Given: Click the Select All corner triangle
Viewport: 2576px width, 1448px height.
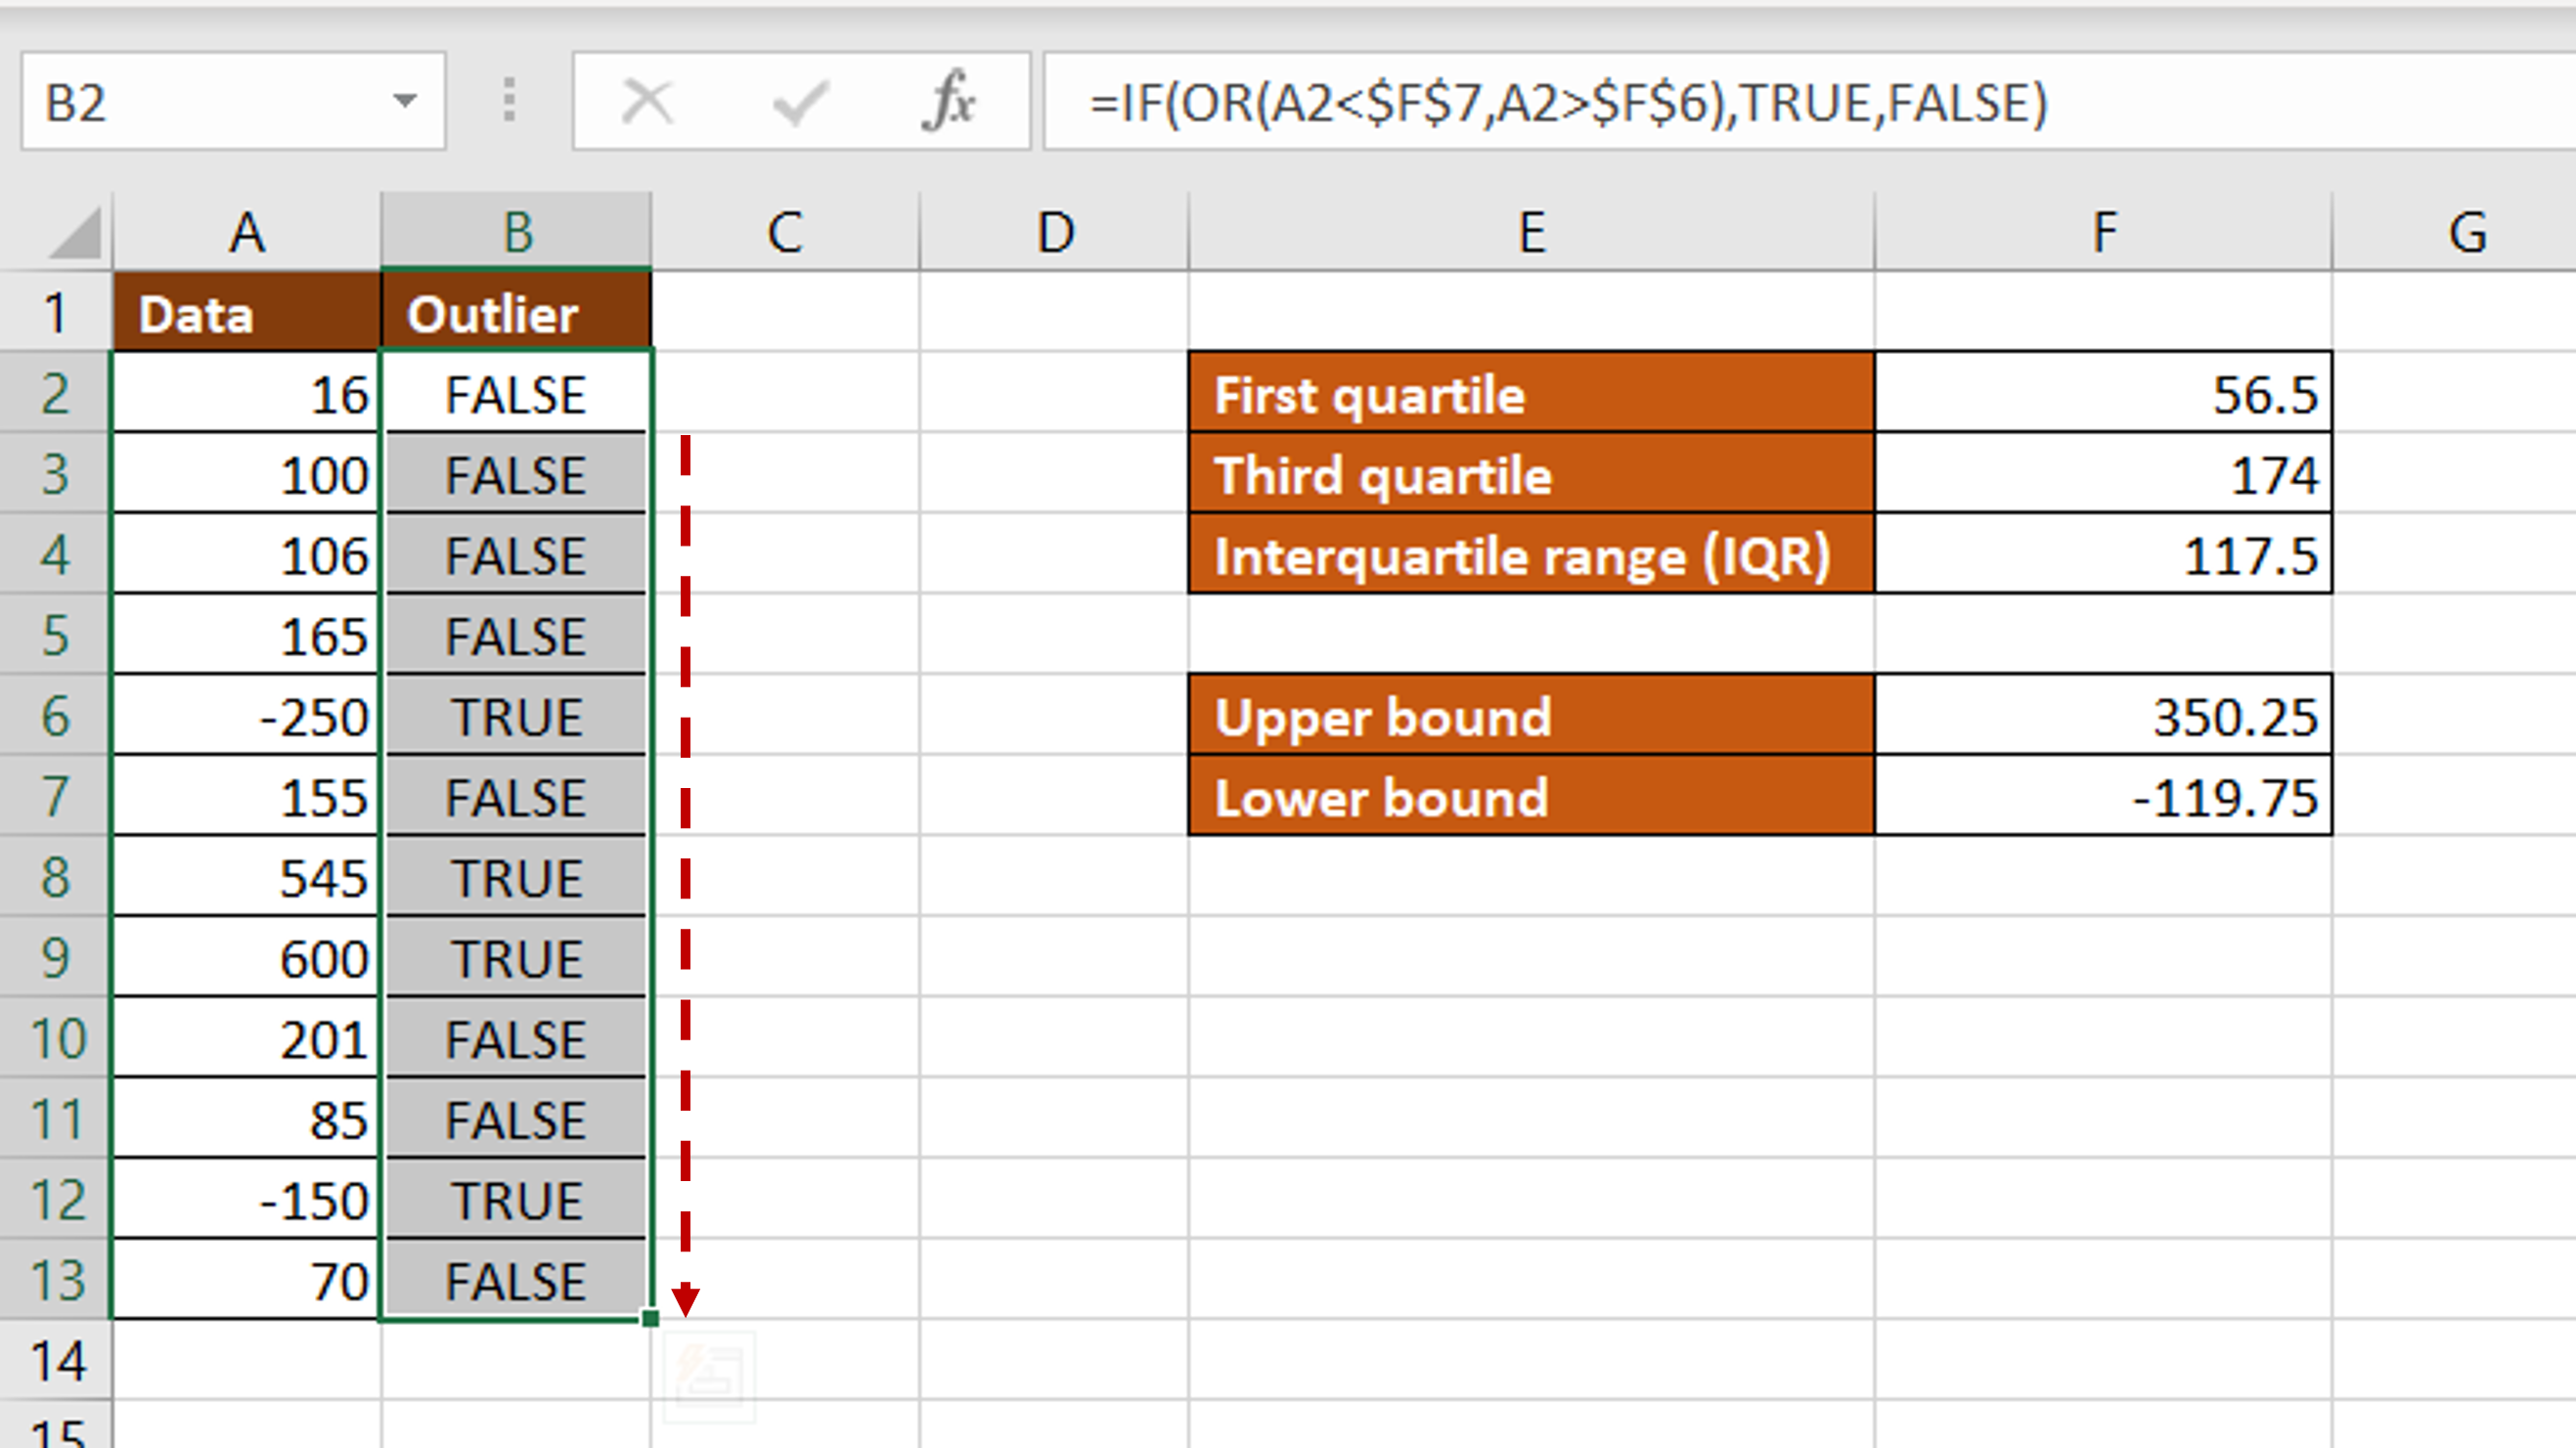Looking at the screenshot, I should coord(75,233).
